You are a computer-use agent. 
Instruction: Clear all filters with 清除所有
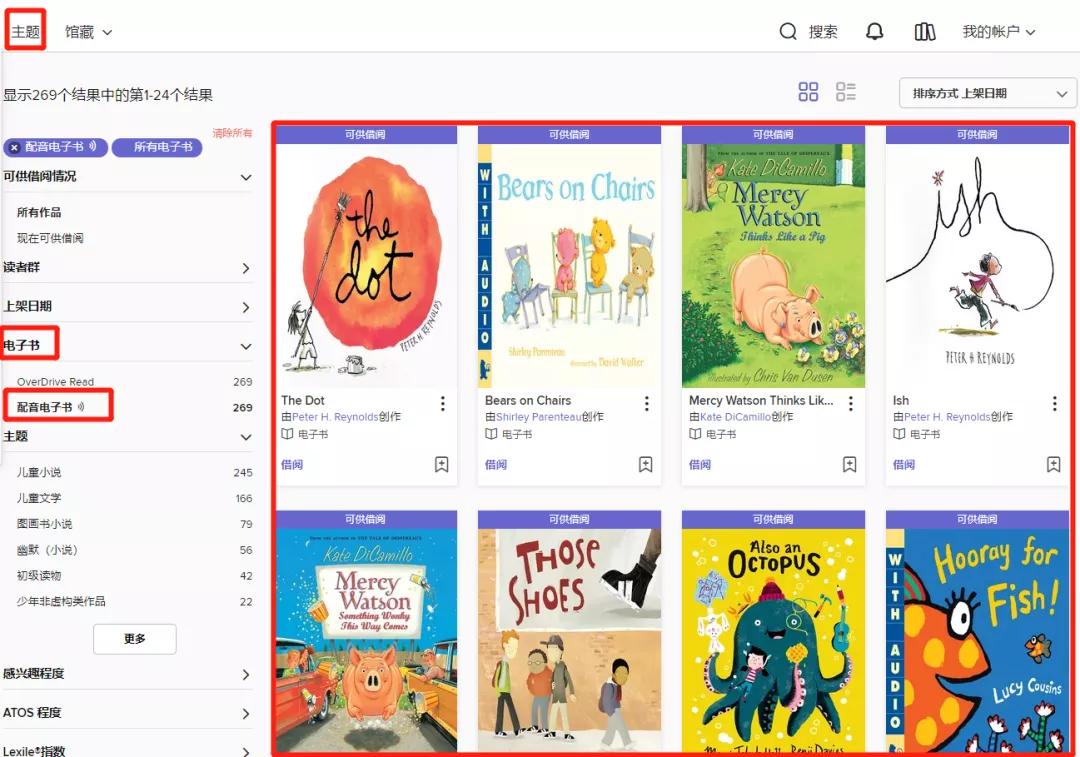(232, 133)
